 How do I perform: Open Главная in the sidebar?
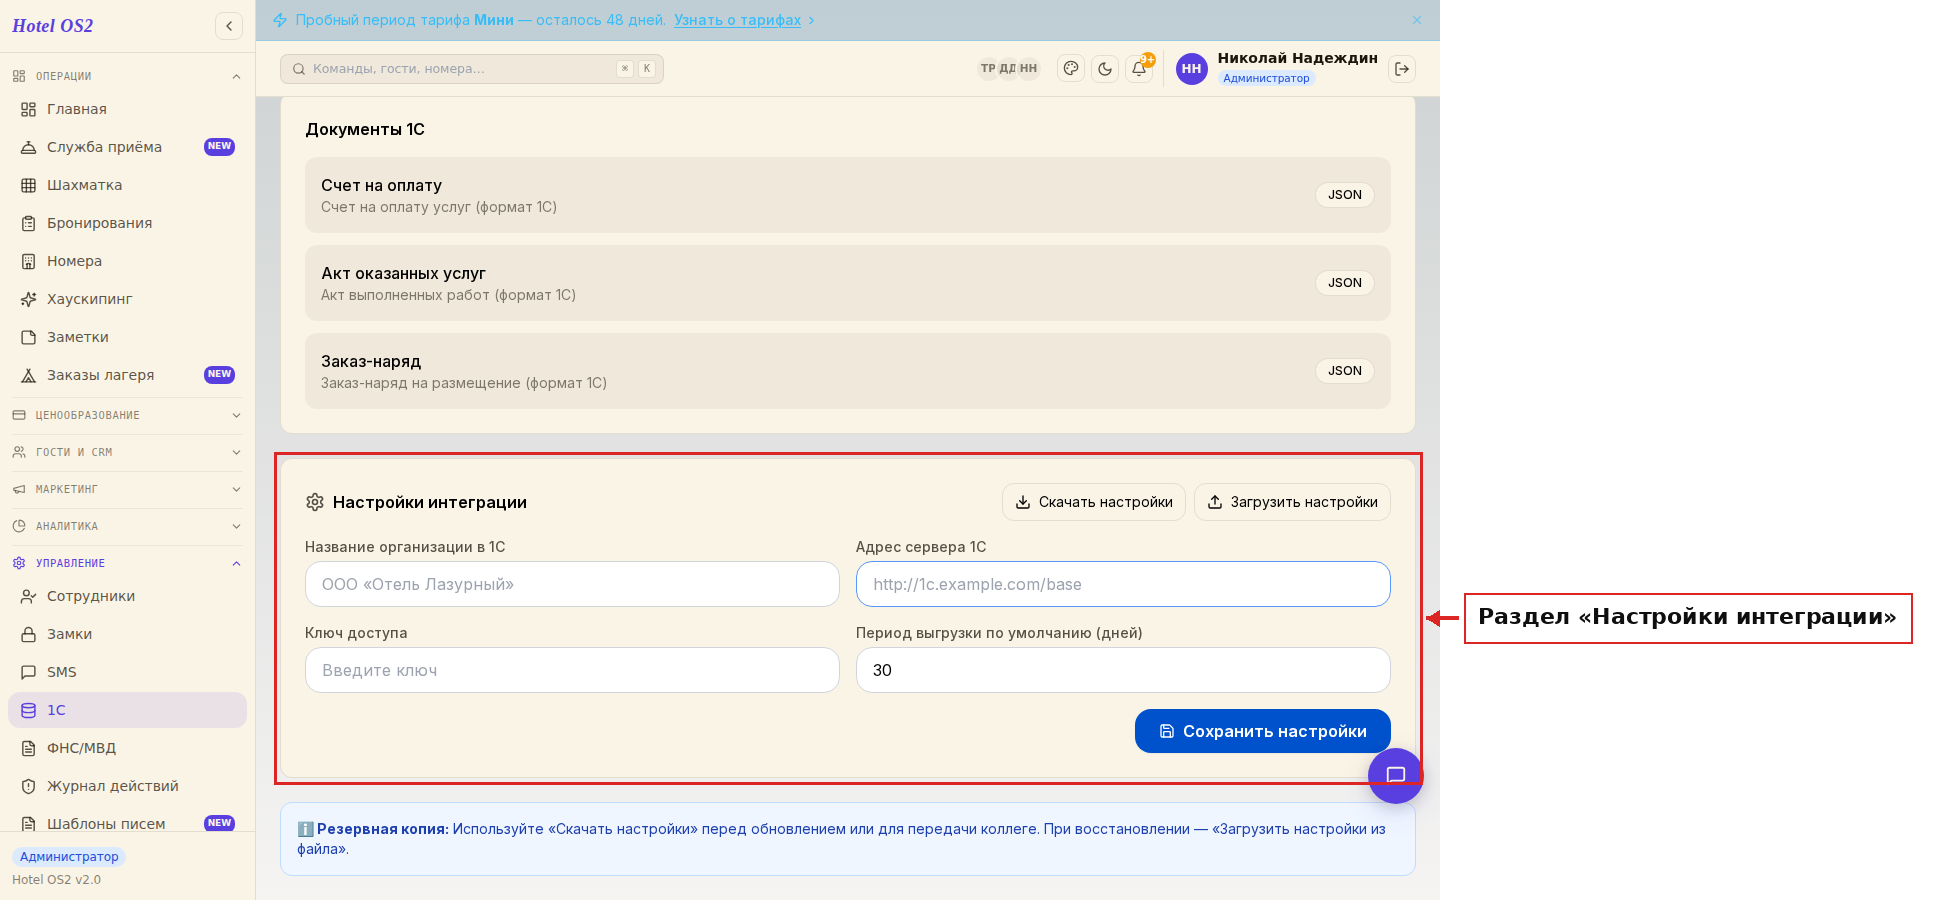pyautogui.click(x=127, y=109)
